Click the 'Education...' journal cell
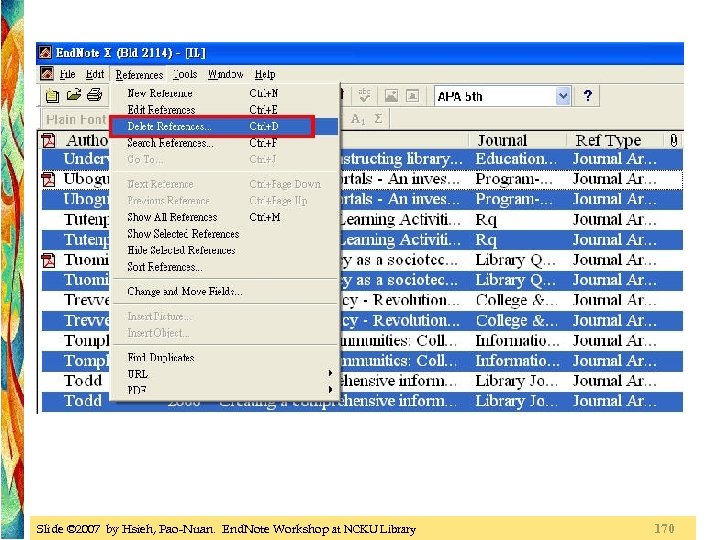The image size is (720, 540). coord(516,159)
